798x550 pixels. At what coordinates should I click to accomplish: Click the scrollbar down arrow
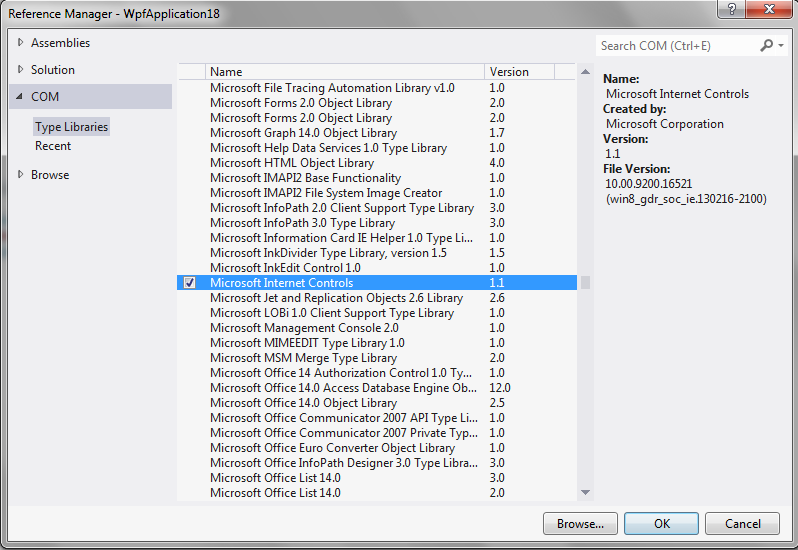point(585,492)
